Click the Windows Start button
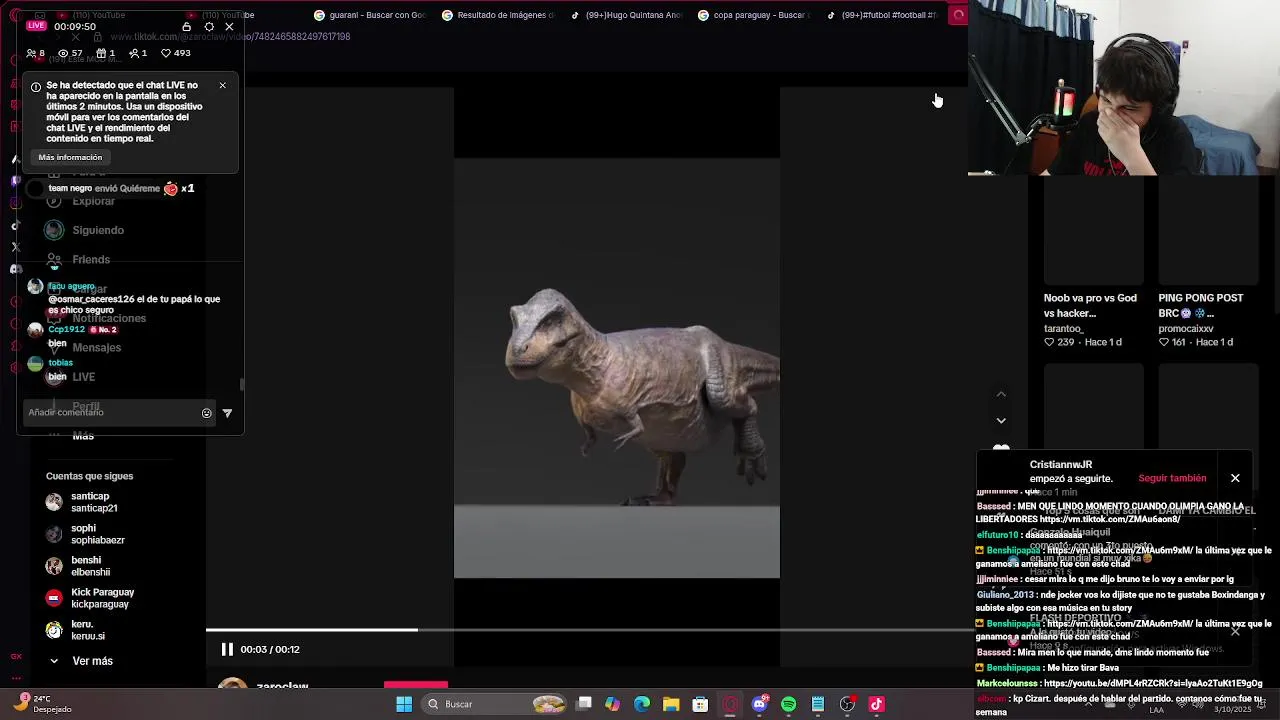Screen dimensions: 1280x720 pyautogui.click(x=404, y=704)
